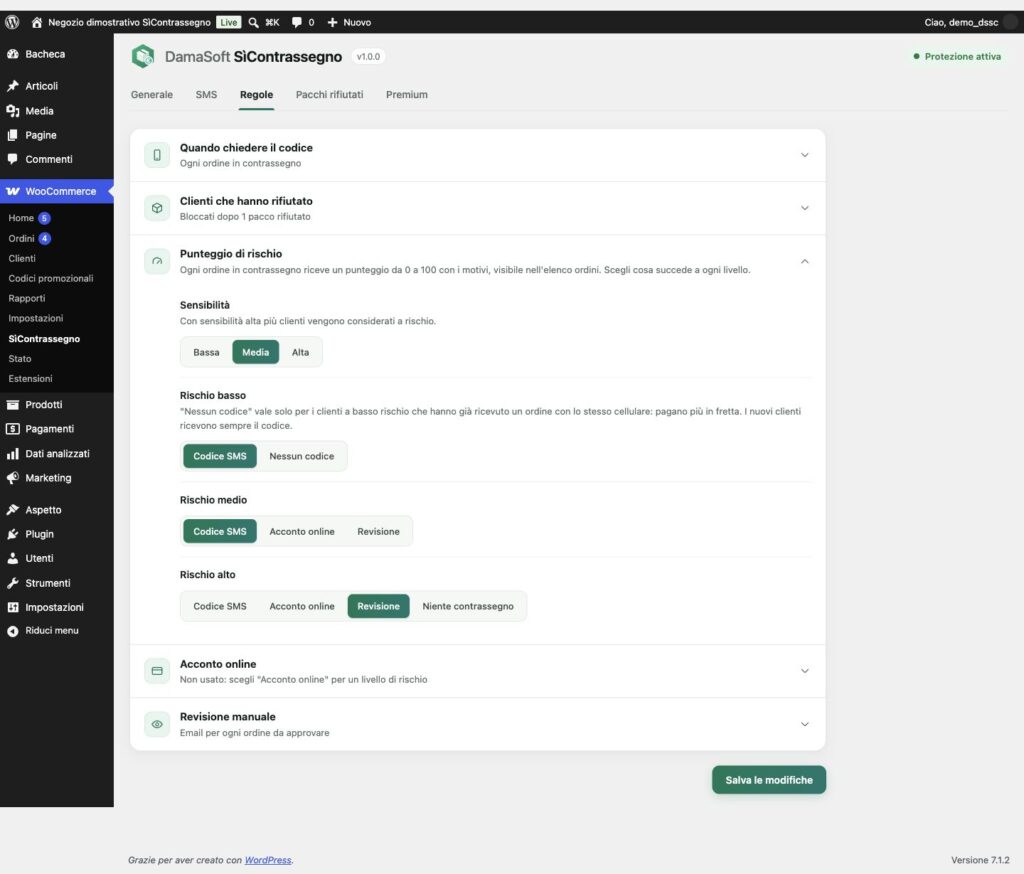
Task: Open Codici promozionali submenu item
Action: pyautogui.click(x=51, y=278)
